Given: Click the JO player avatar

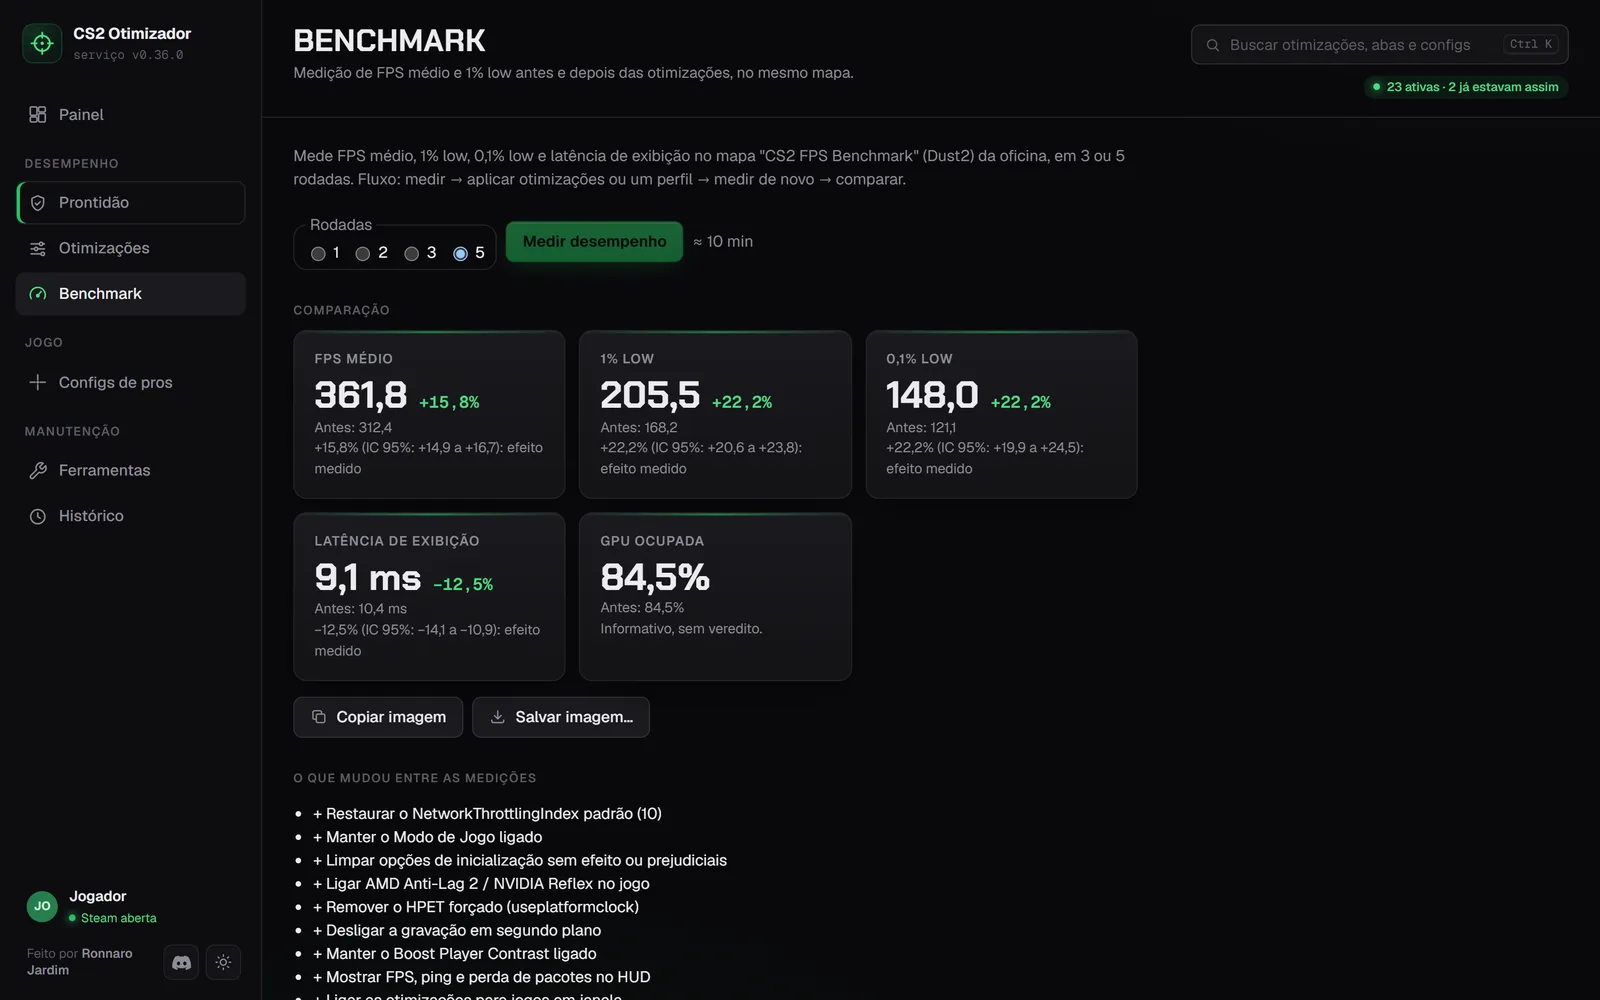Looking at the screenshot, I should pos(42,906).
